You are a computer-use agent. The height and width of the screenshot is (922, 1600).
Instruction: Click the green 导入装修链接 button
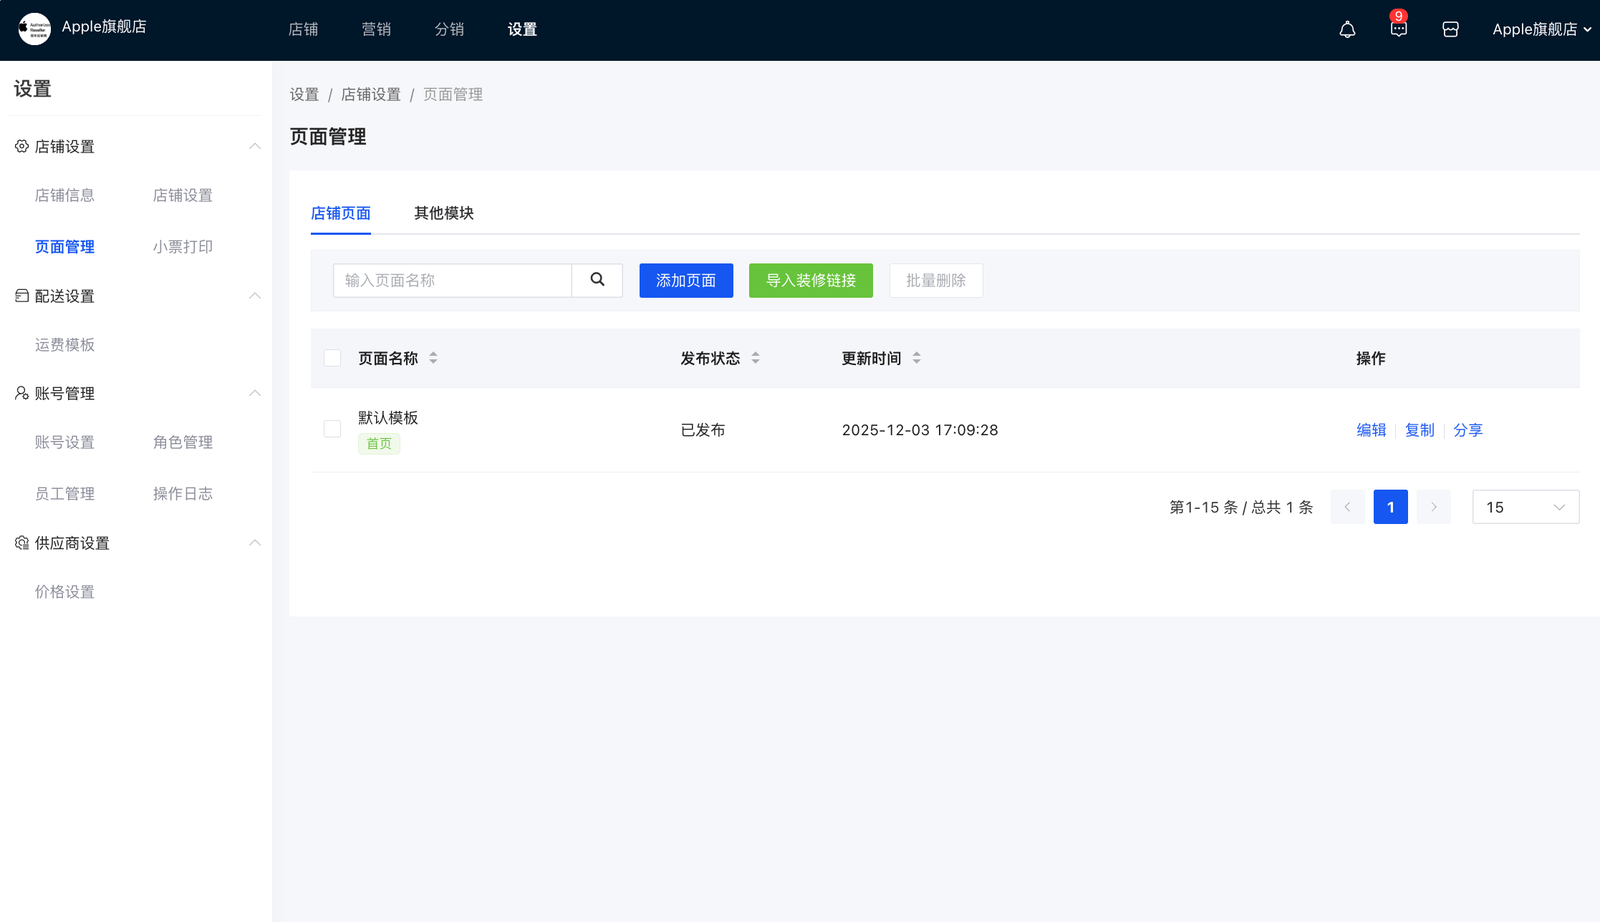point(810,281)
